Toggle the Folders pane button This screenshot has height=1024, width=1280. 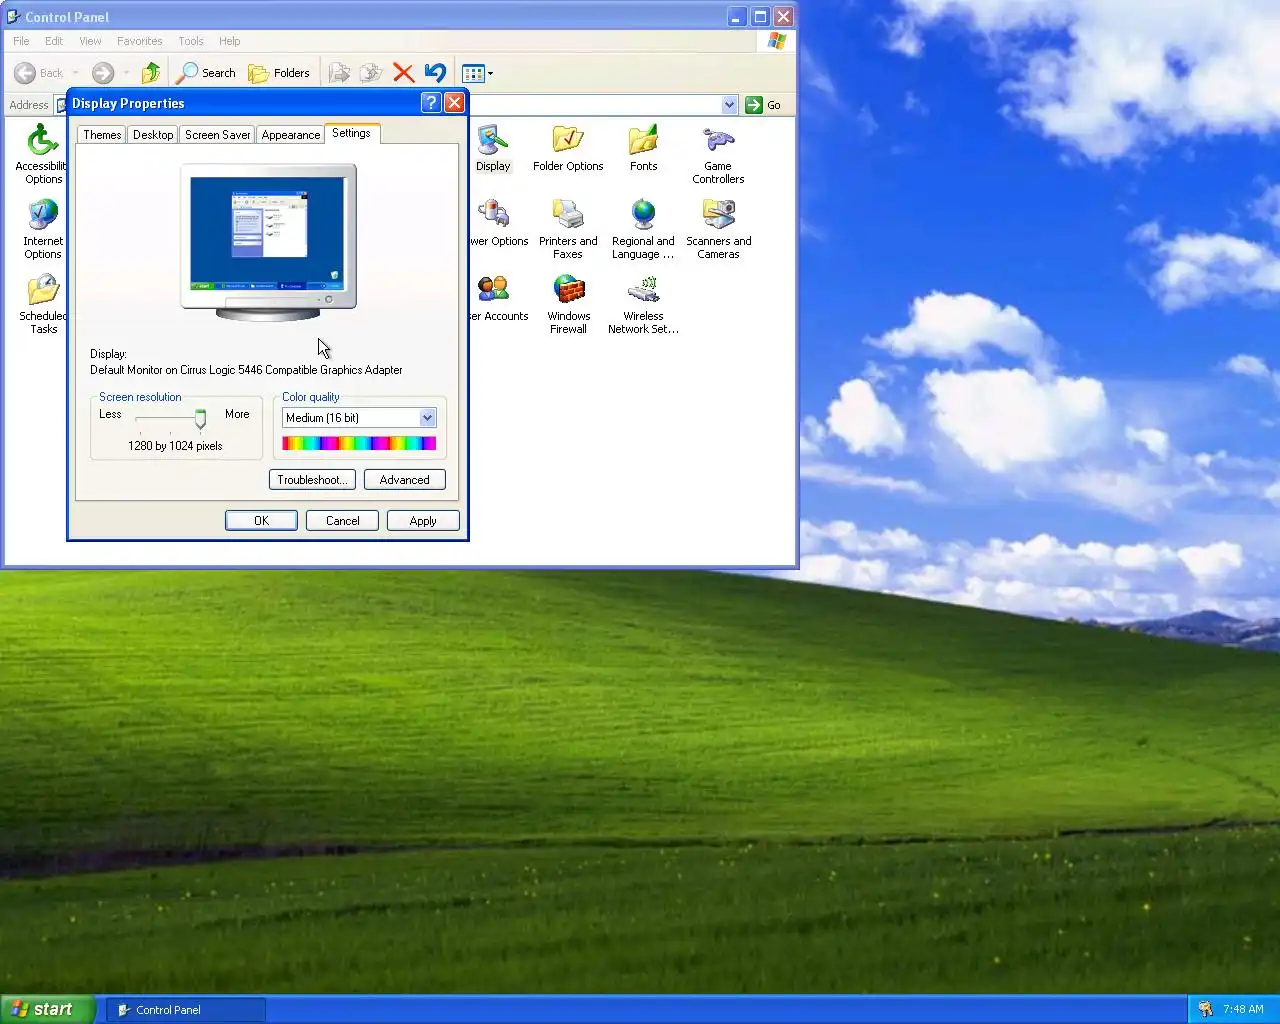279,73
